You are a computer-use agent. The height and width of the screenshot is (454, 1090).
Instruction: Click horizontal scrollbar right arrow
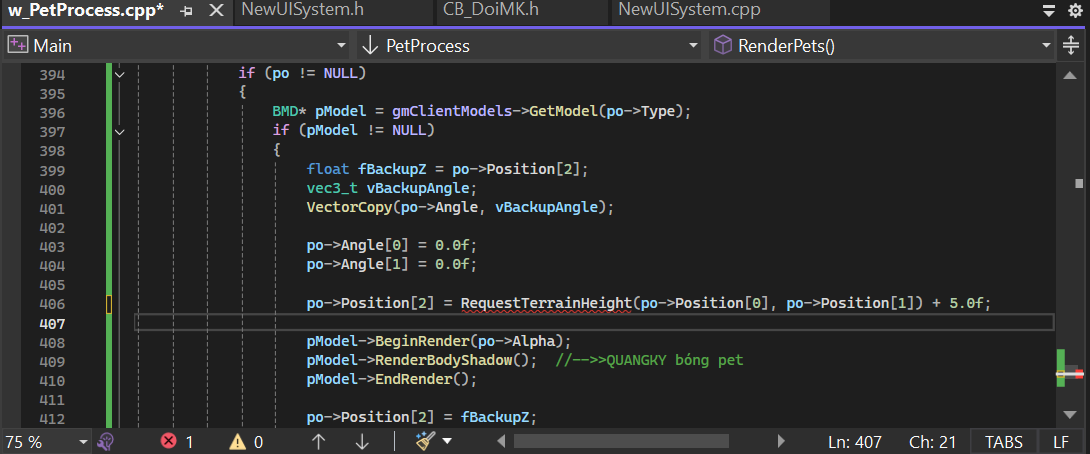(781, 441)
